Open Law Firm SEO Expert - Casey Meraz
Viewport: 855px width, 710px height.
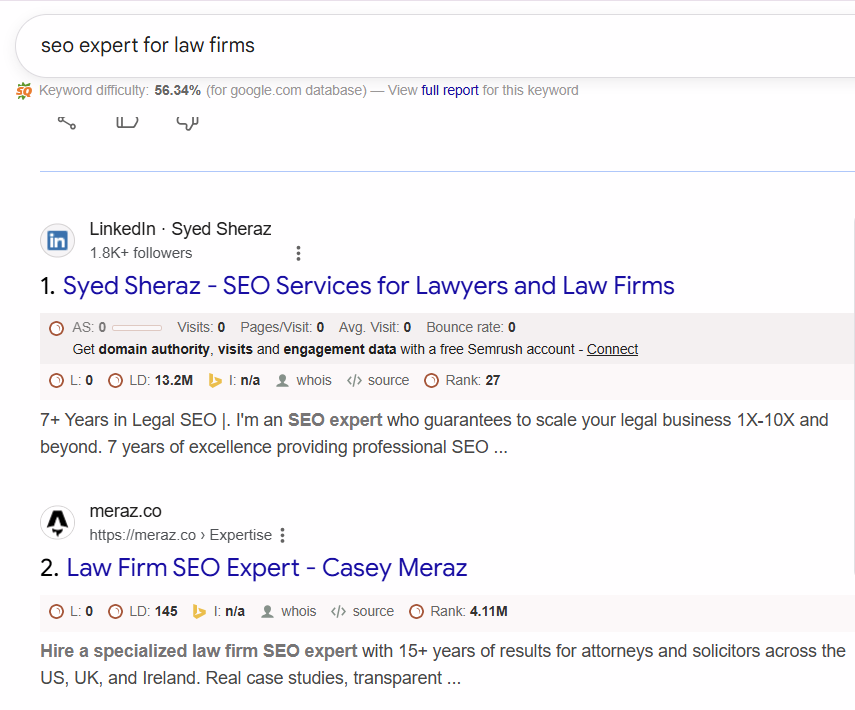point(267,568)
